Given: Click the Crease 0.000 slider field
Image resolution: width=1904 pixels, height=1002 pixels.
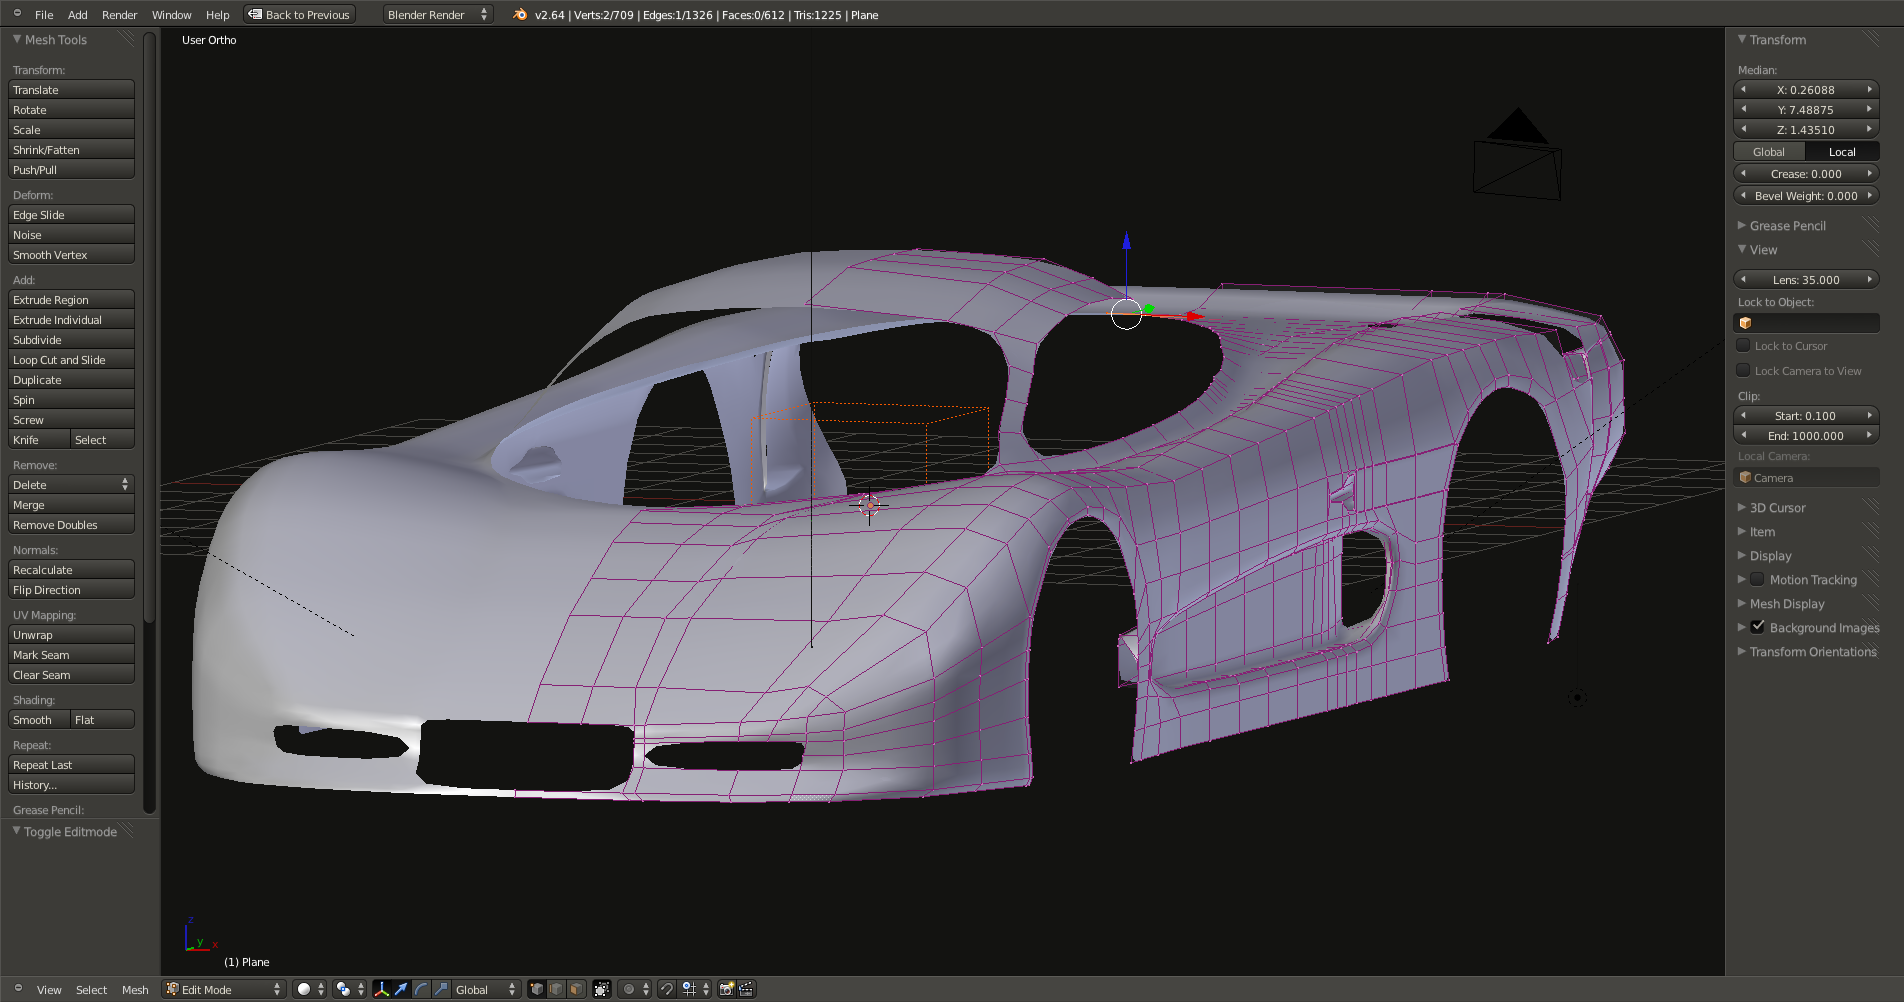Looking at the screenshot, I should (x=1806, y=174).
